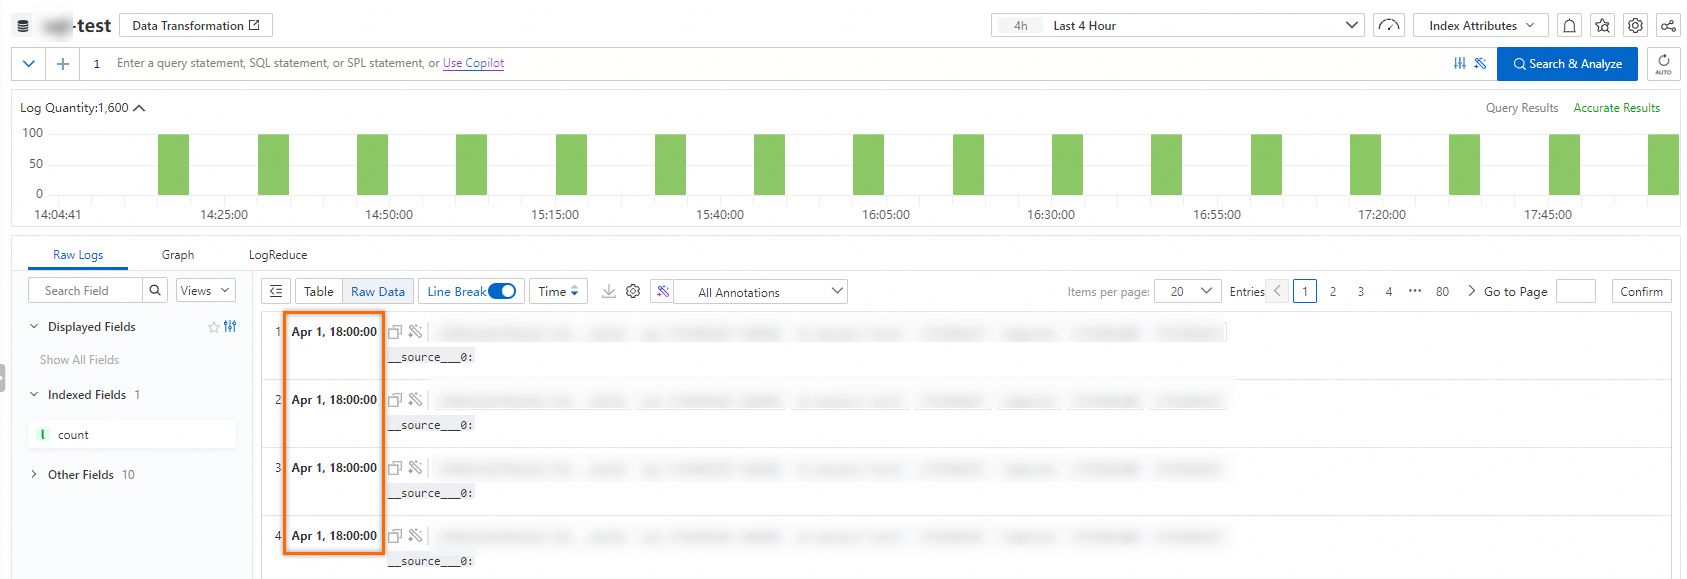This screenshot has width=1687, height=579.
Task: Switch to the LogReduce tab
Action: 278,255
